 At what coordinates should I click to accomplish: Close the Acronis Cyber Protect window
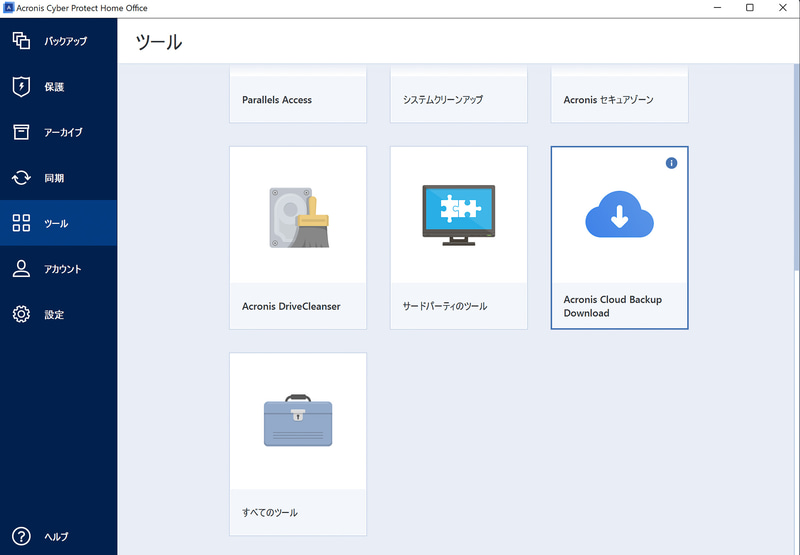click(x=783, y=8)
